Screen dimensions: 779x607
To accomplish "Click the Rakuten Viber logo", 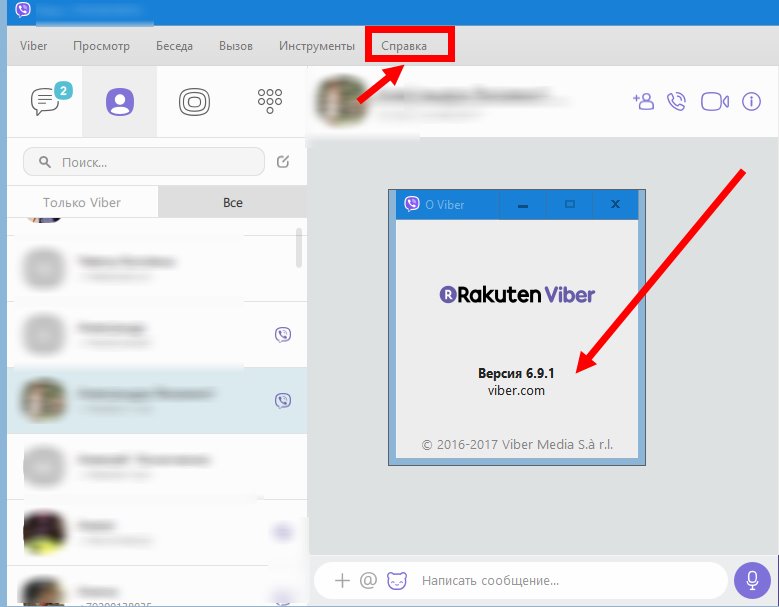I will [517, 294].
